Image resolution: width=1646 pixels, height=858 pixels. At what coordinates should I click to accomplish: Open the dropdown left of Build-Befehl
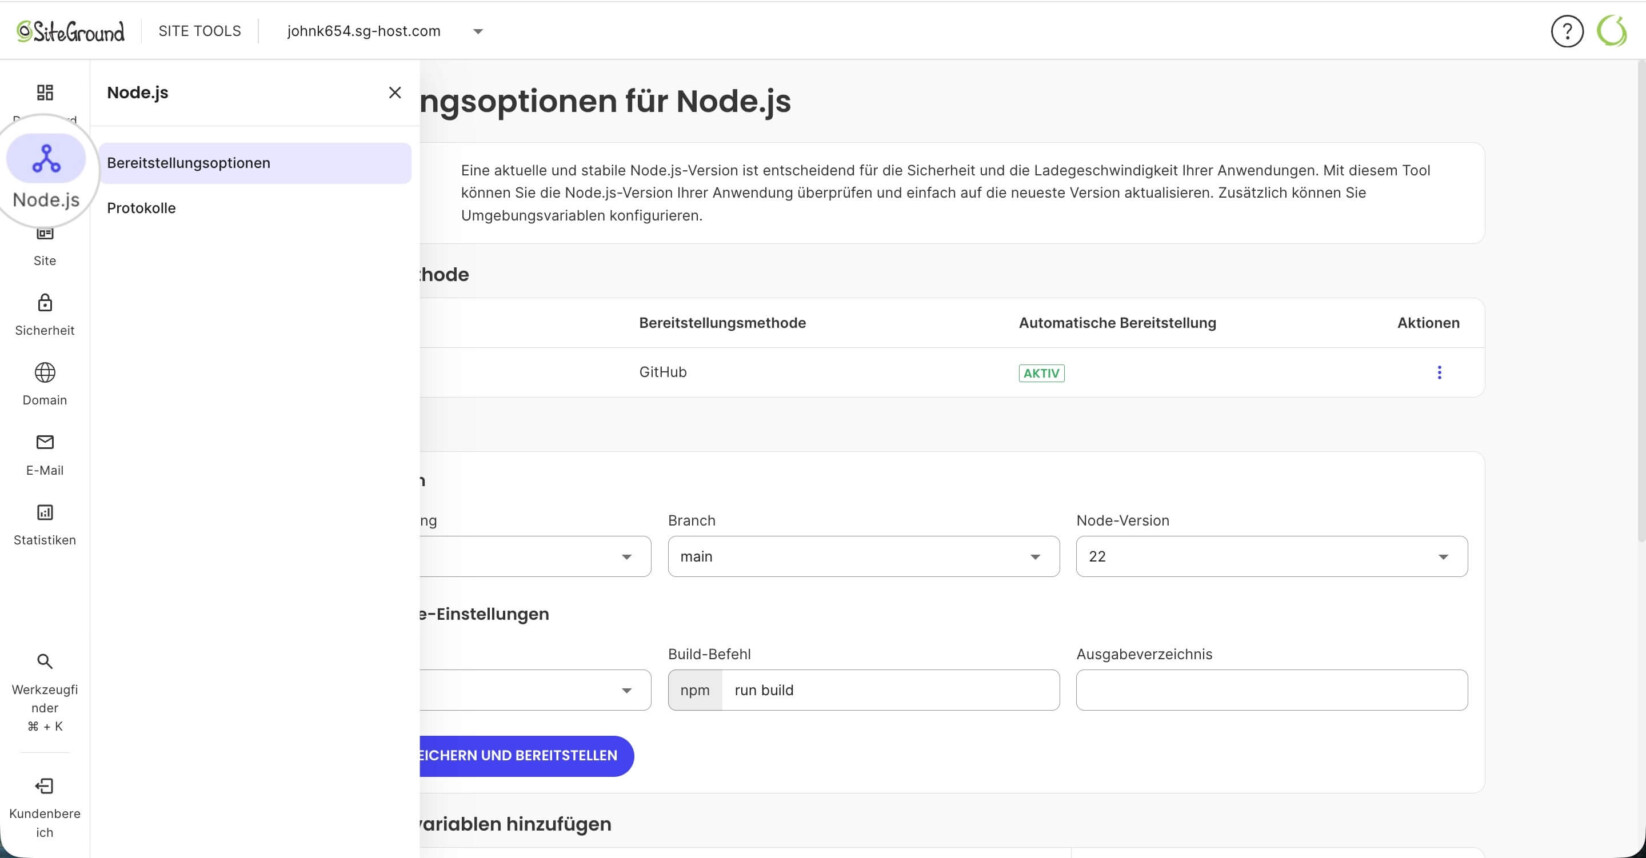(x=536, y=690)
